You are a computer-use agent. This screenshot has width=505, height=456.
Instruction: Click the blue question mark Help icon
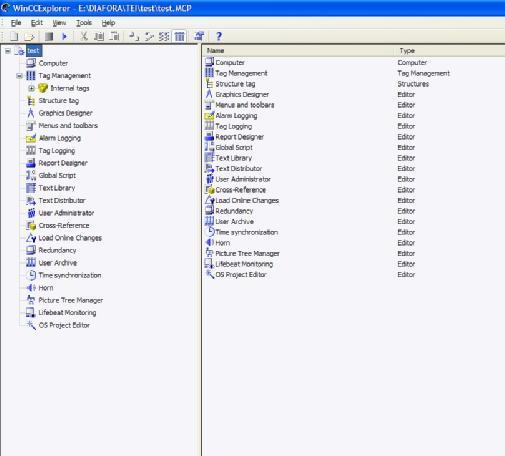(219, 36)
